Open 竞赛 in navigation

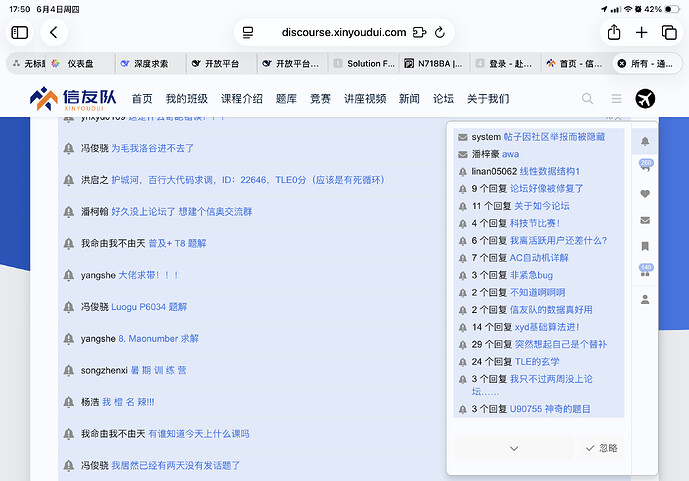320,99
